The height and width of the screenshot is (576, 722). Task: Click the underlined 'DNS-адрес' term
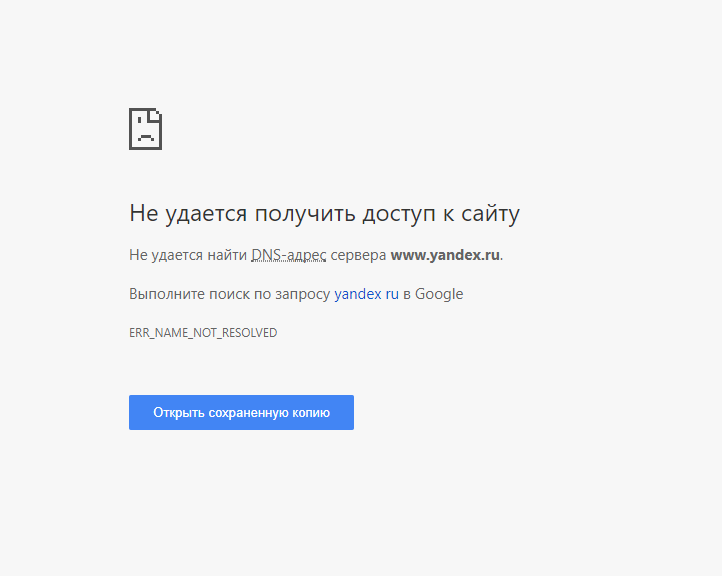pos(289,255)
